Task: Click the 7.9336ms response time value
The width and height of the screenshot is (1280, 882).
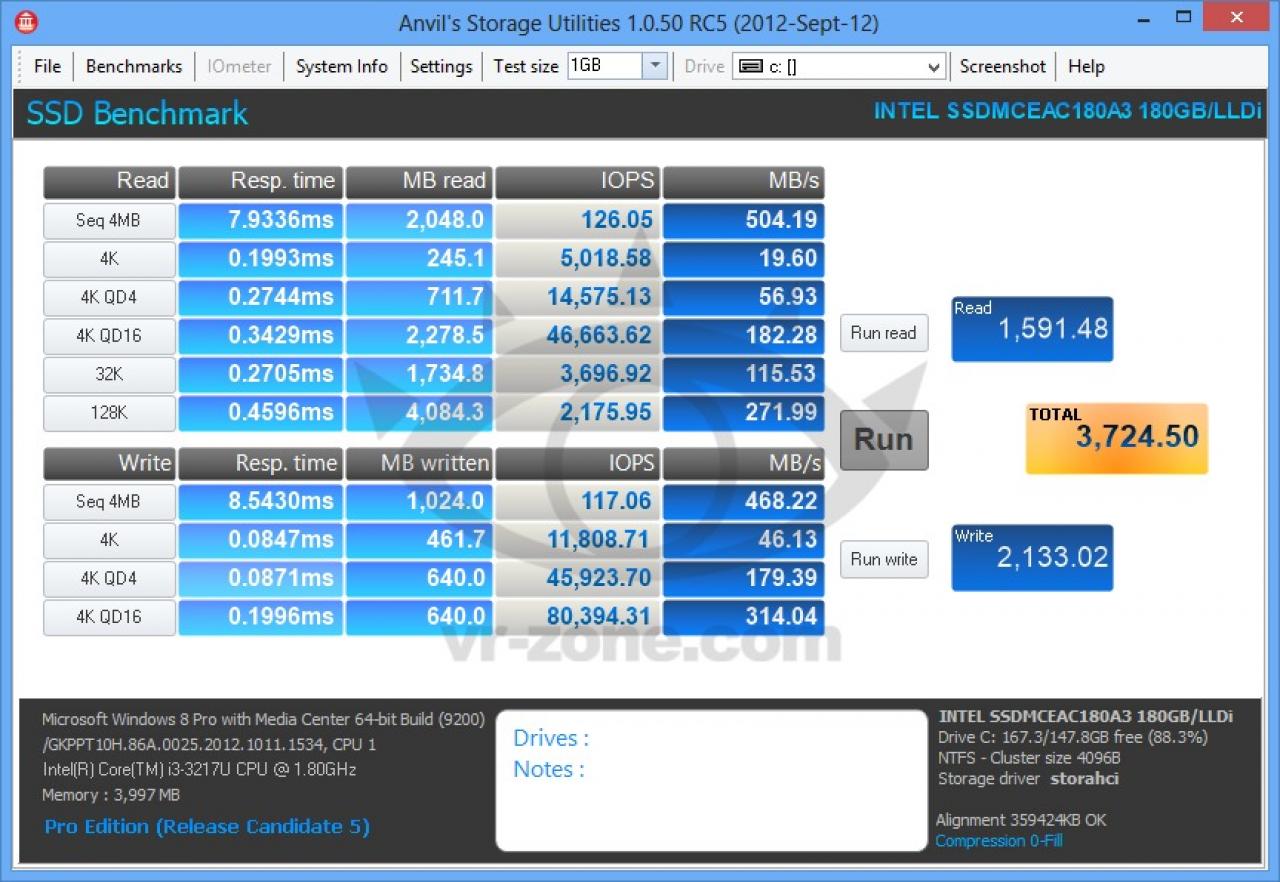Action: pyautogui.click(x=260, y=220)
